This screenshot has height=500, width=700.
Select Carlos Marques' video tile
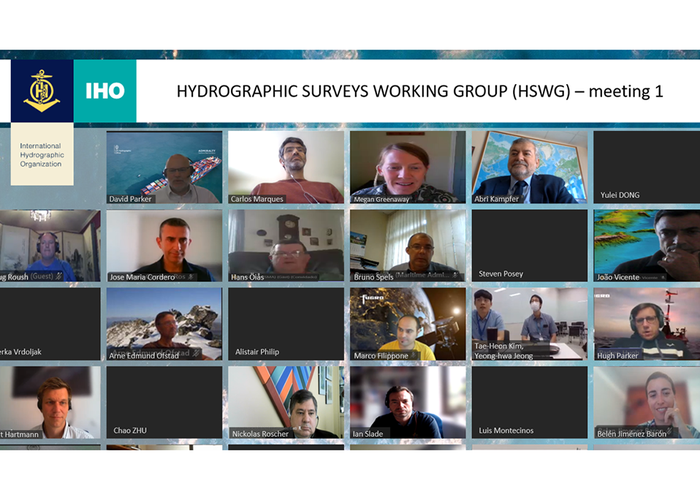point(286,167)
